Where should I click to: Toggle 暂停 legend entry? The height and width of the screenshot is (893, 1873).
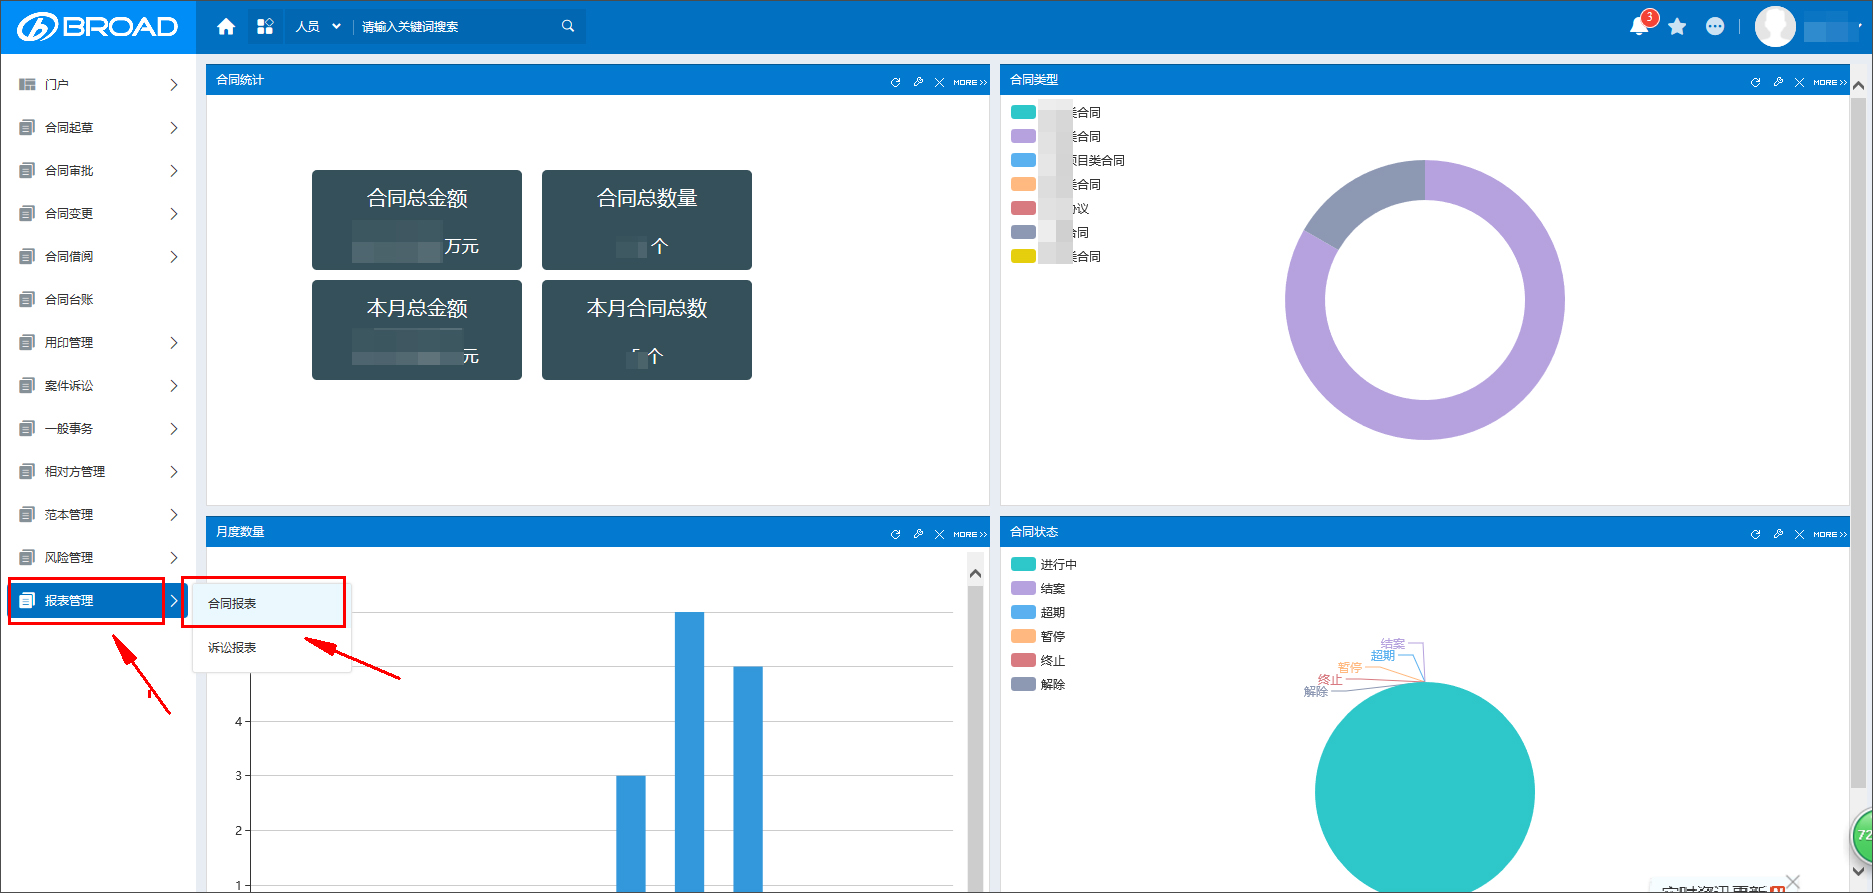coord(1038,637)
